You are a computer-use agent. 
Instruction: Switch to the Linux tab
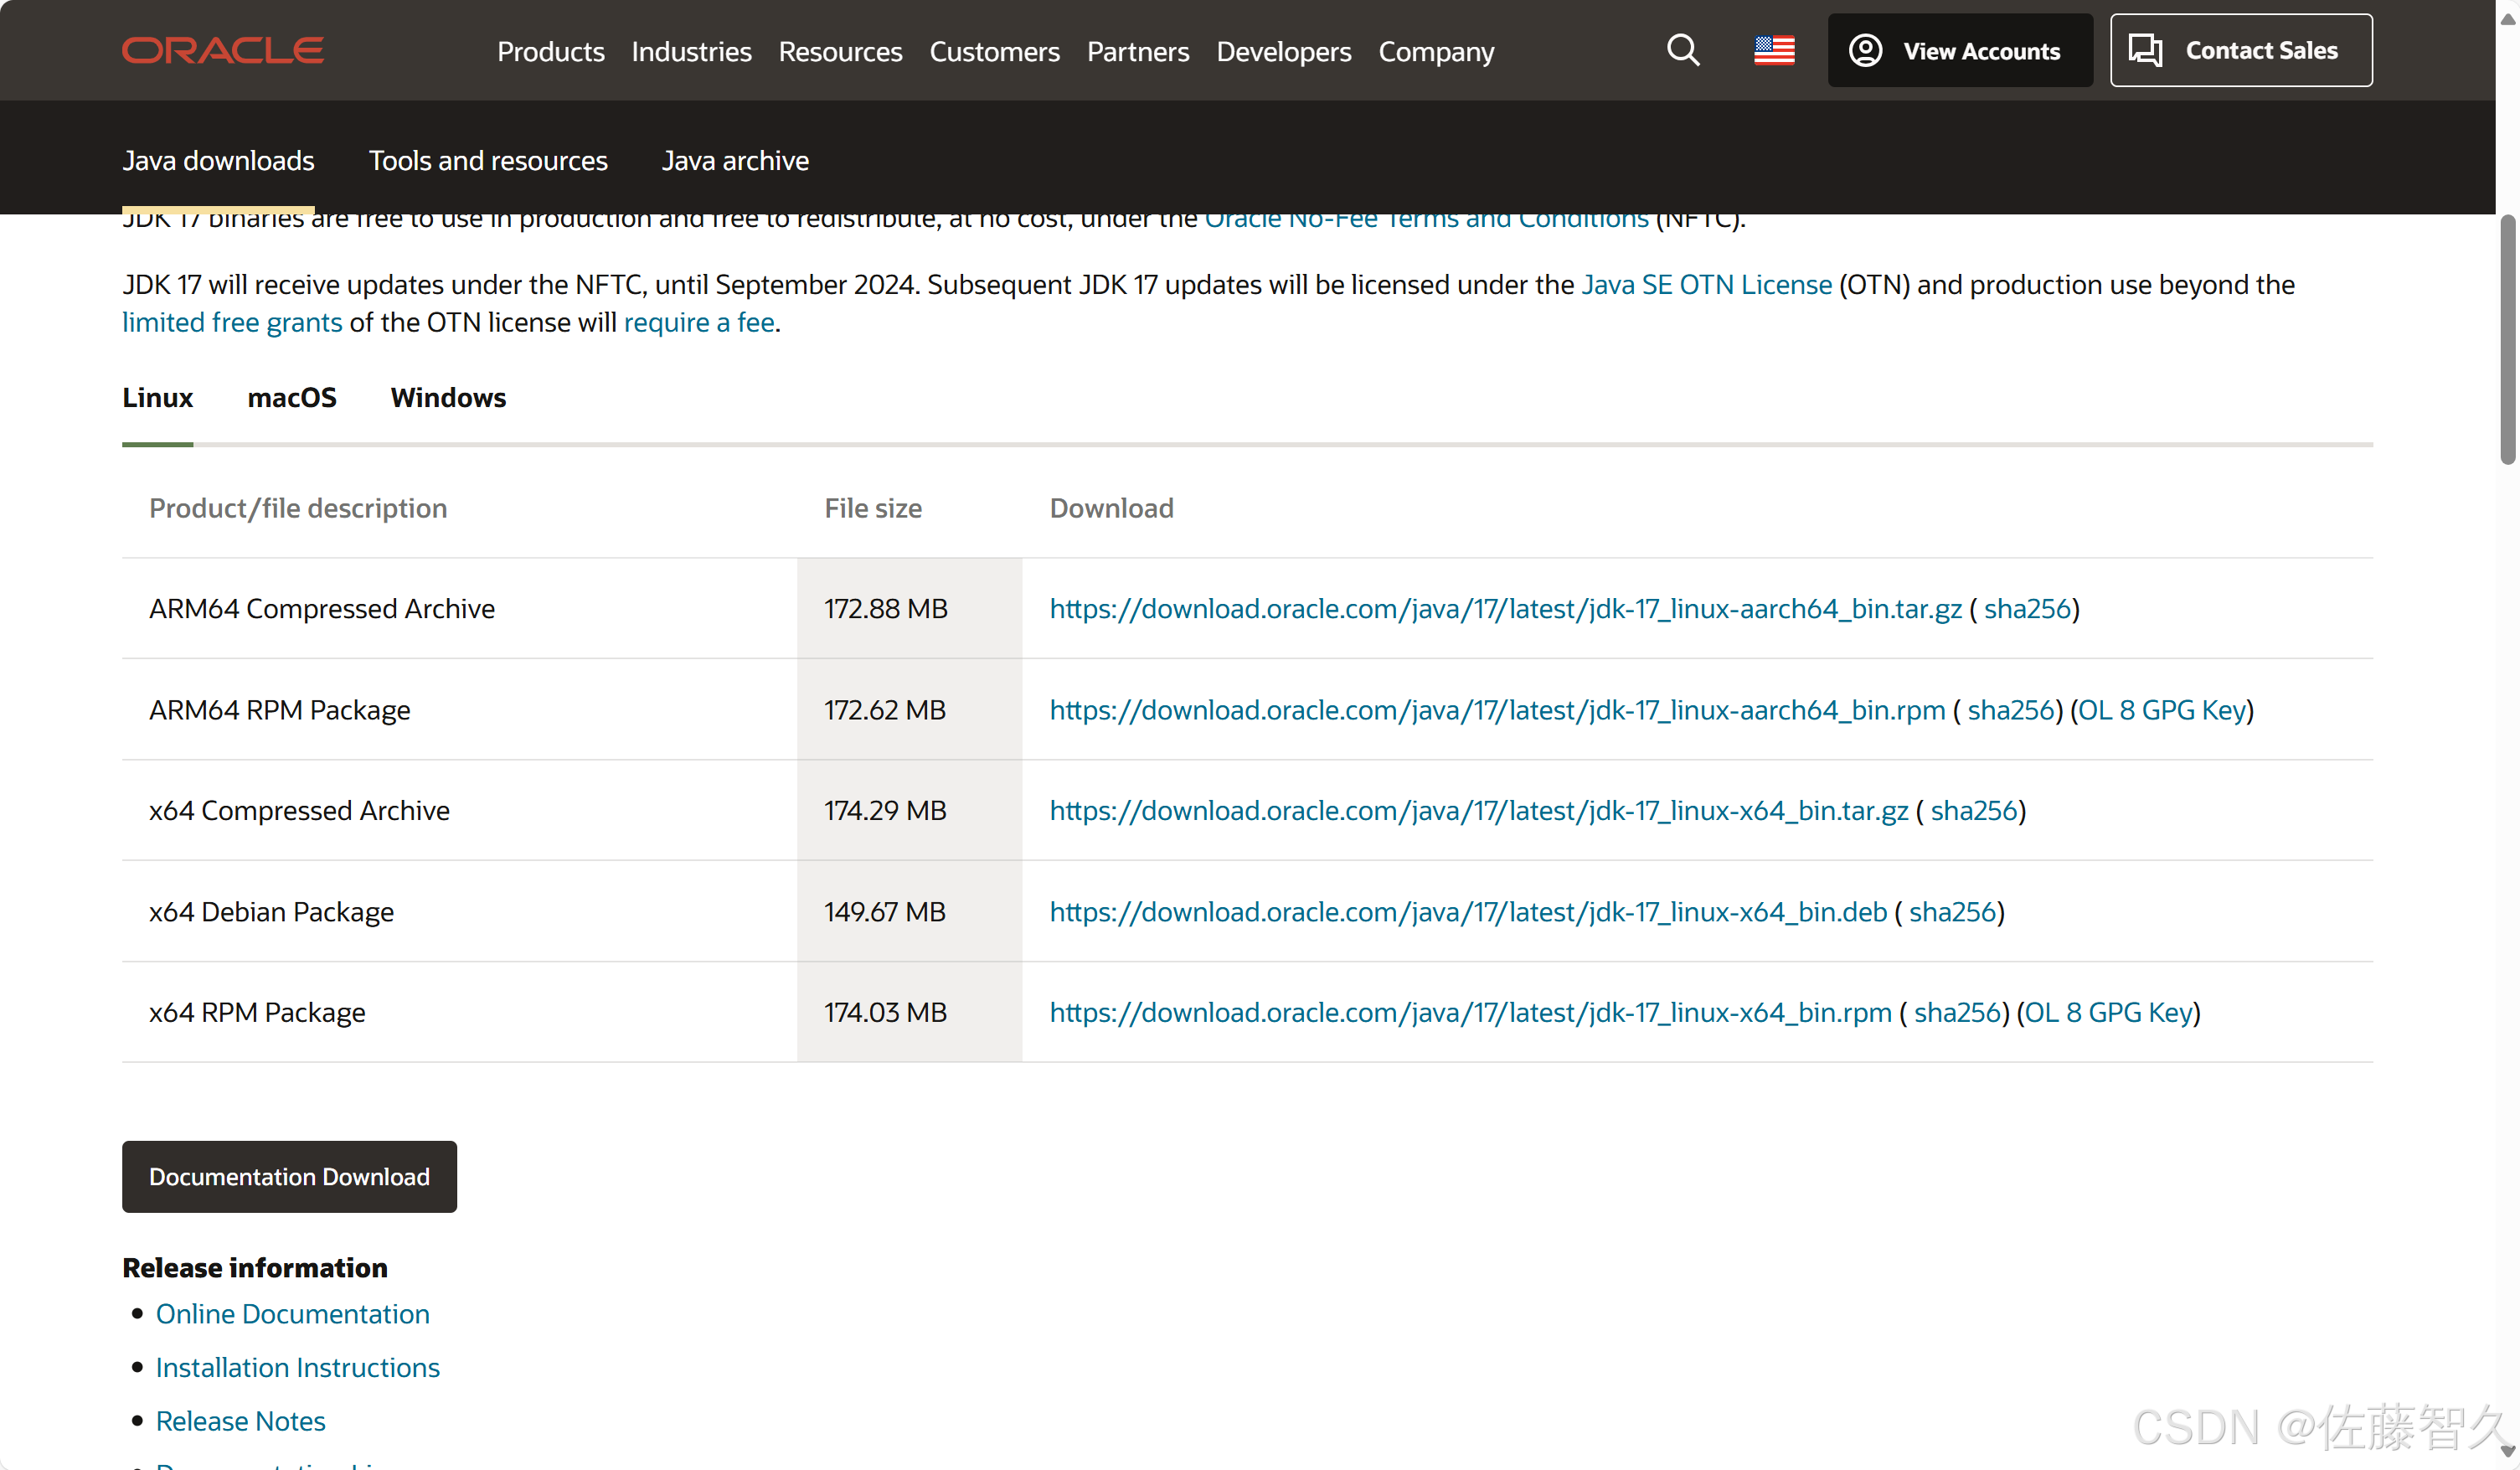click(x=157, y=398)
